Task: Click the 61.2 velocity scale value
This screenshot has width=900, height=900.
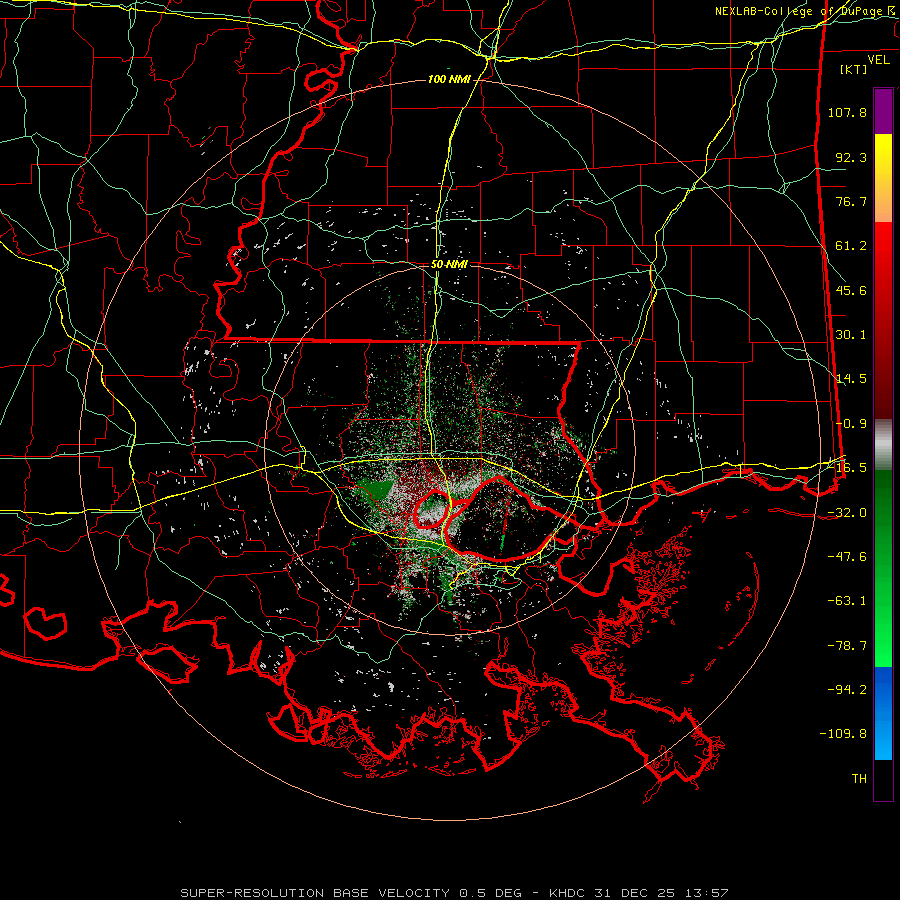Action: pos(851,246)
